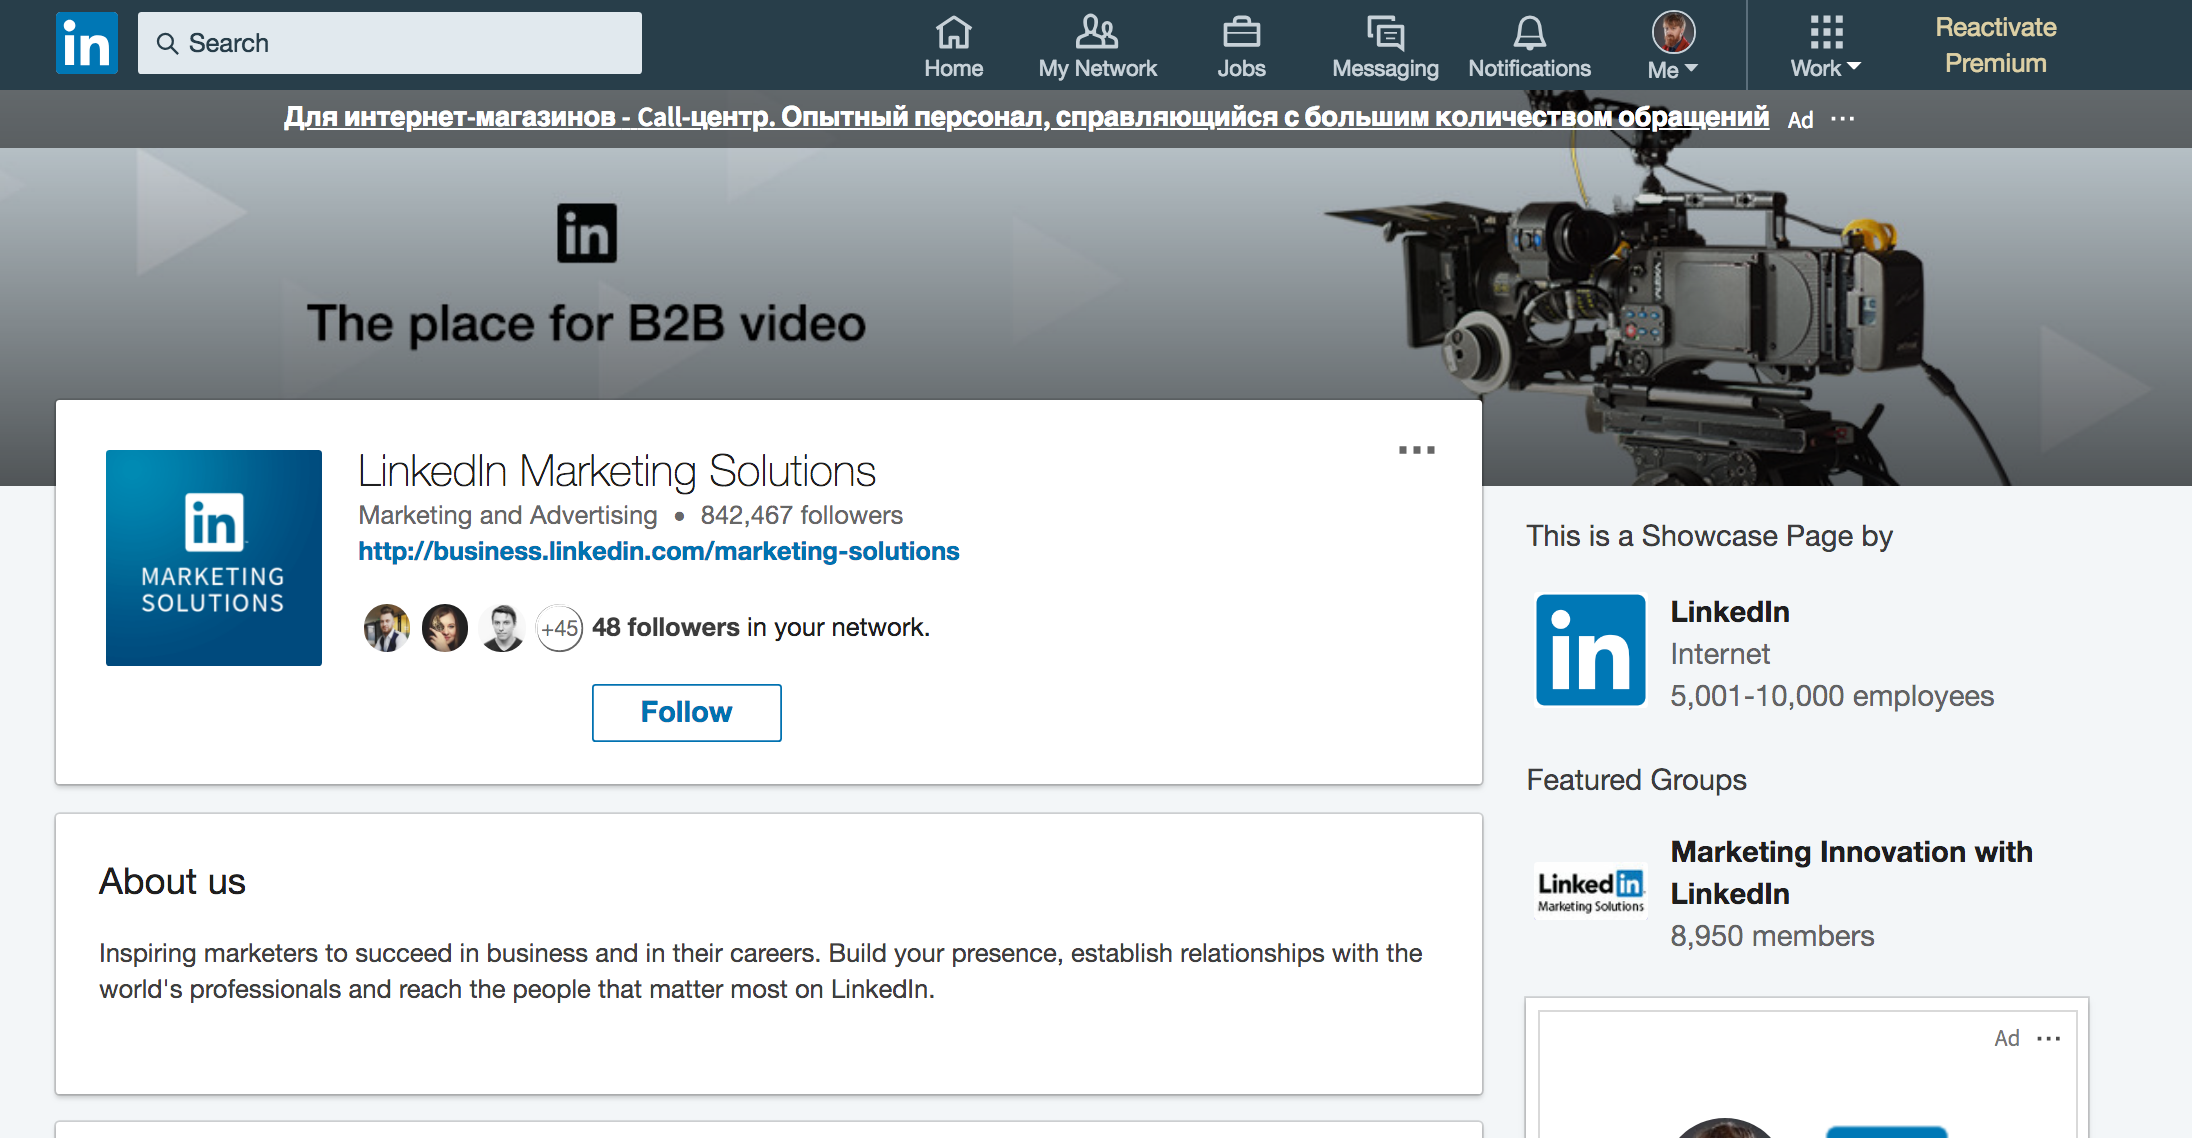Open Jobs briefcase icon
This screenshot has width=2192, height=1138.
[1241, 32]
